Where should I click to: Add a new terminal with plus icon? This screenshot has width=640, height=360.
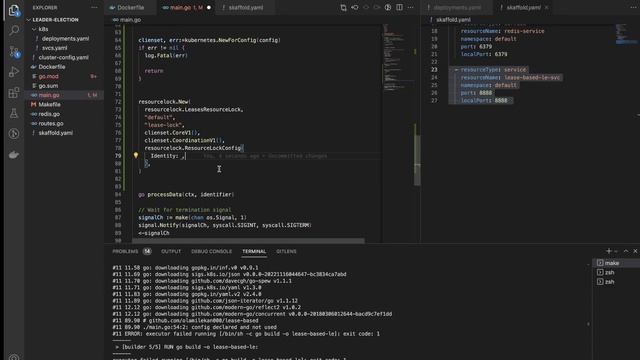pos(608,251)
